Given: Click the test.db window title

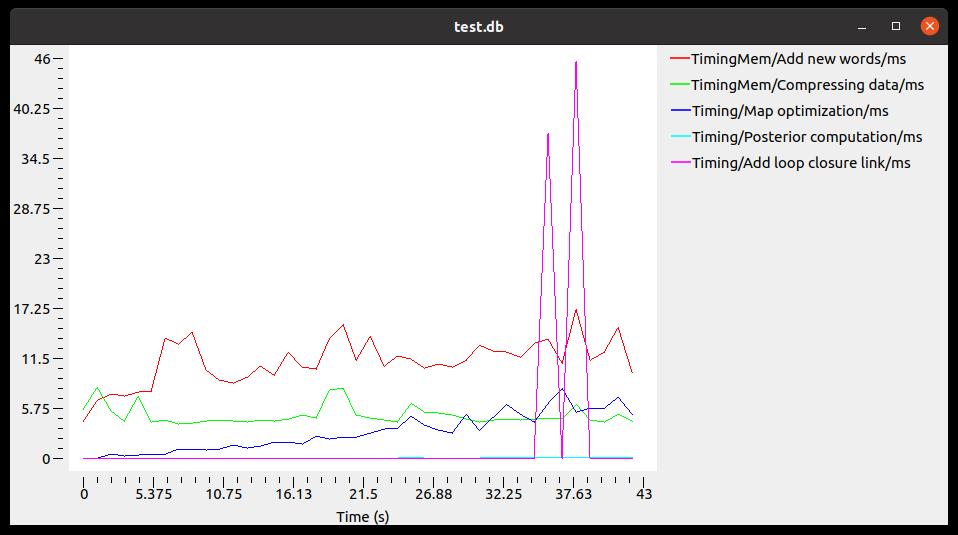Looking at the screenshot, I should 478,26.
